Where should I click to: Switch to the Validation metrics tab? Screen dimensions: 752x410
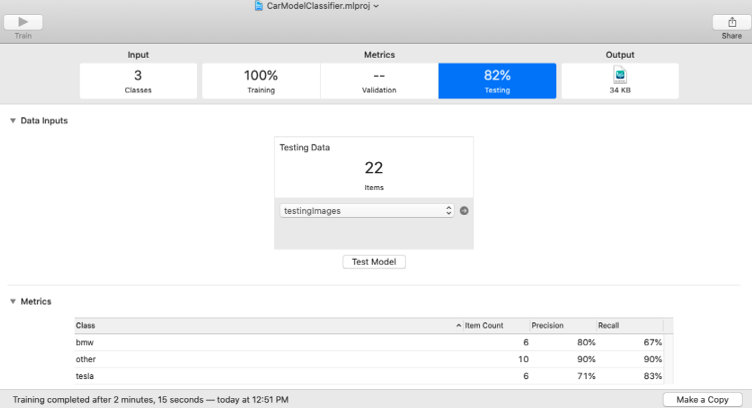pyautogui.click(x=379, y=81)
